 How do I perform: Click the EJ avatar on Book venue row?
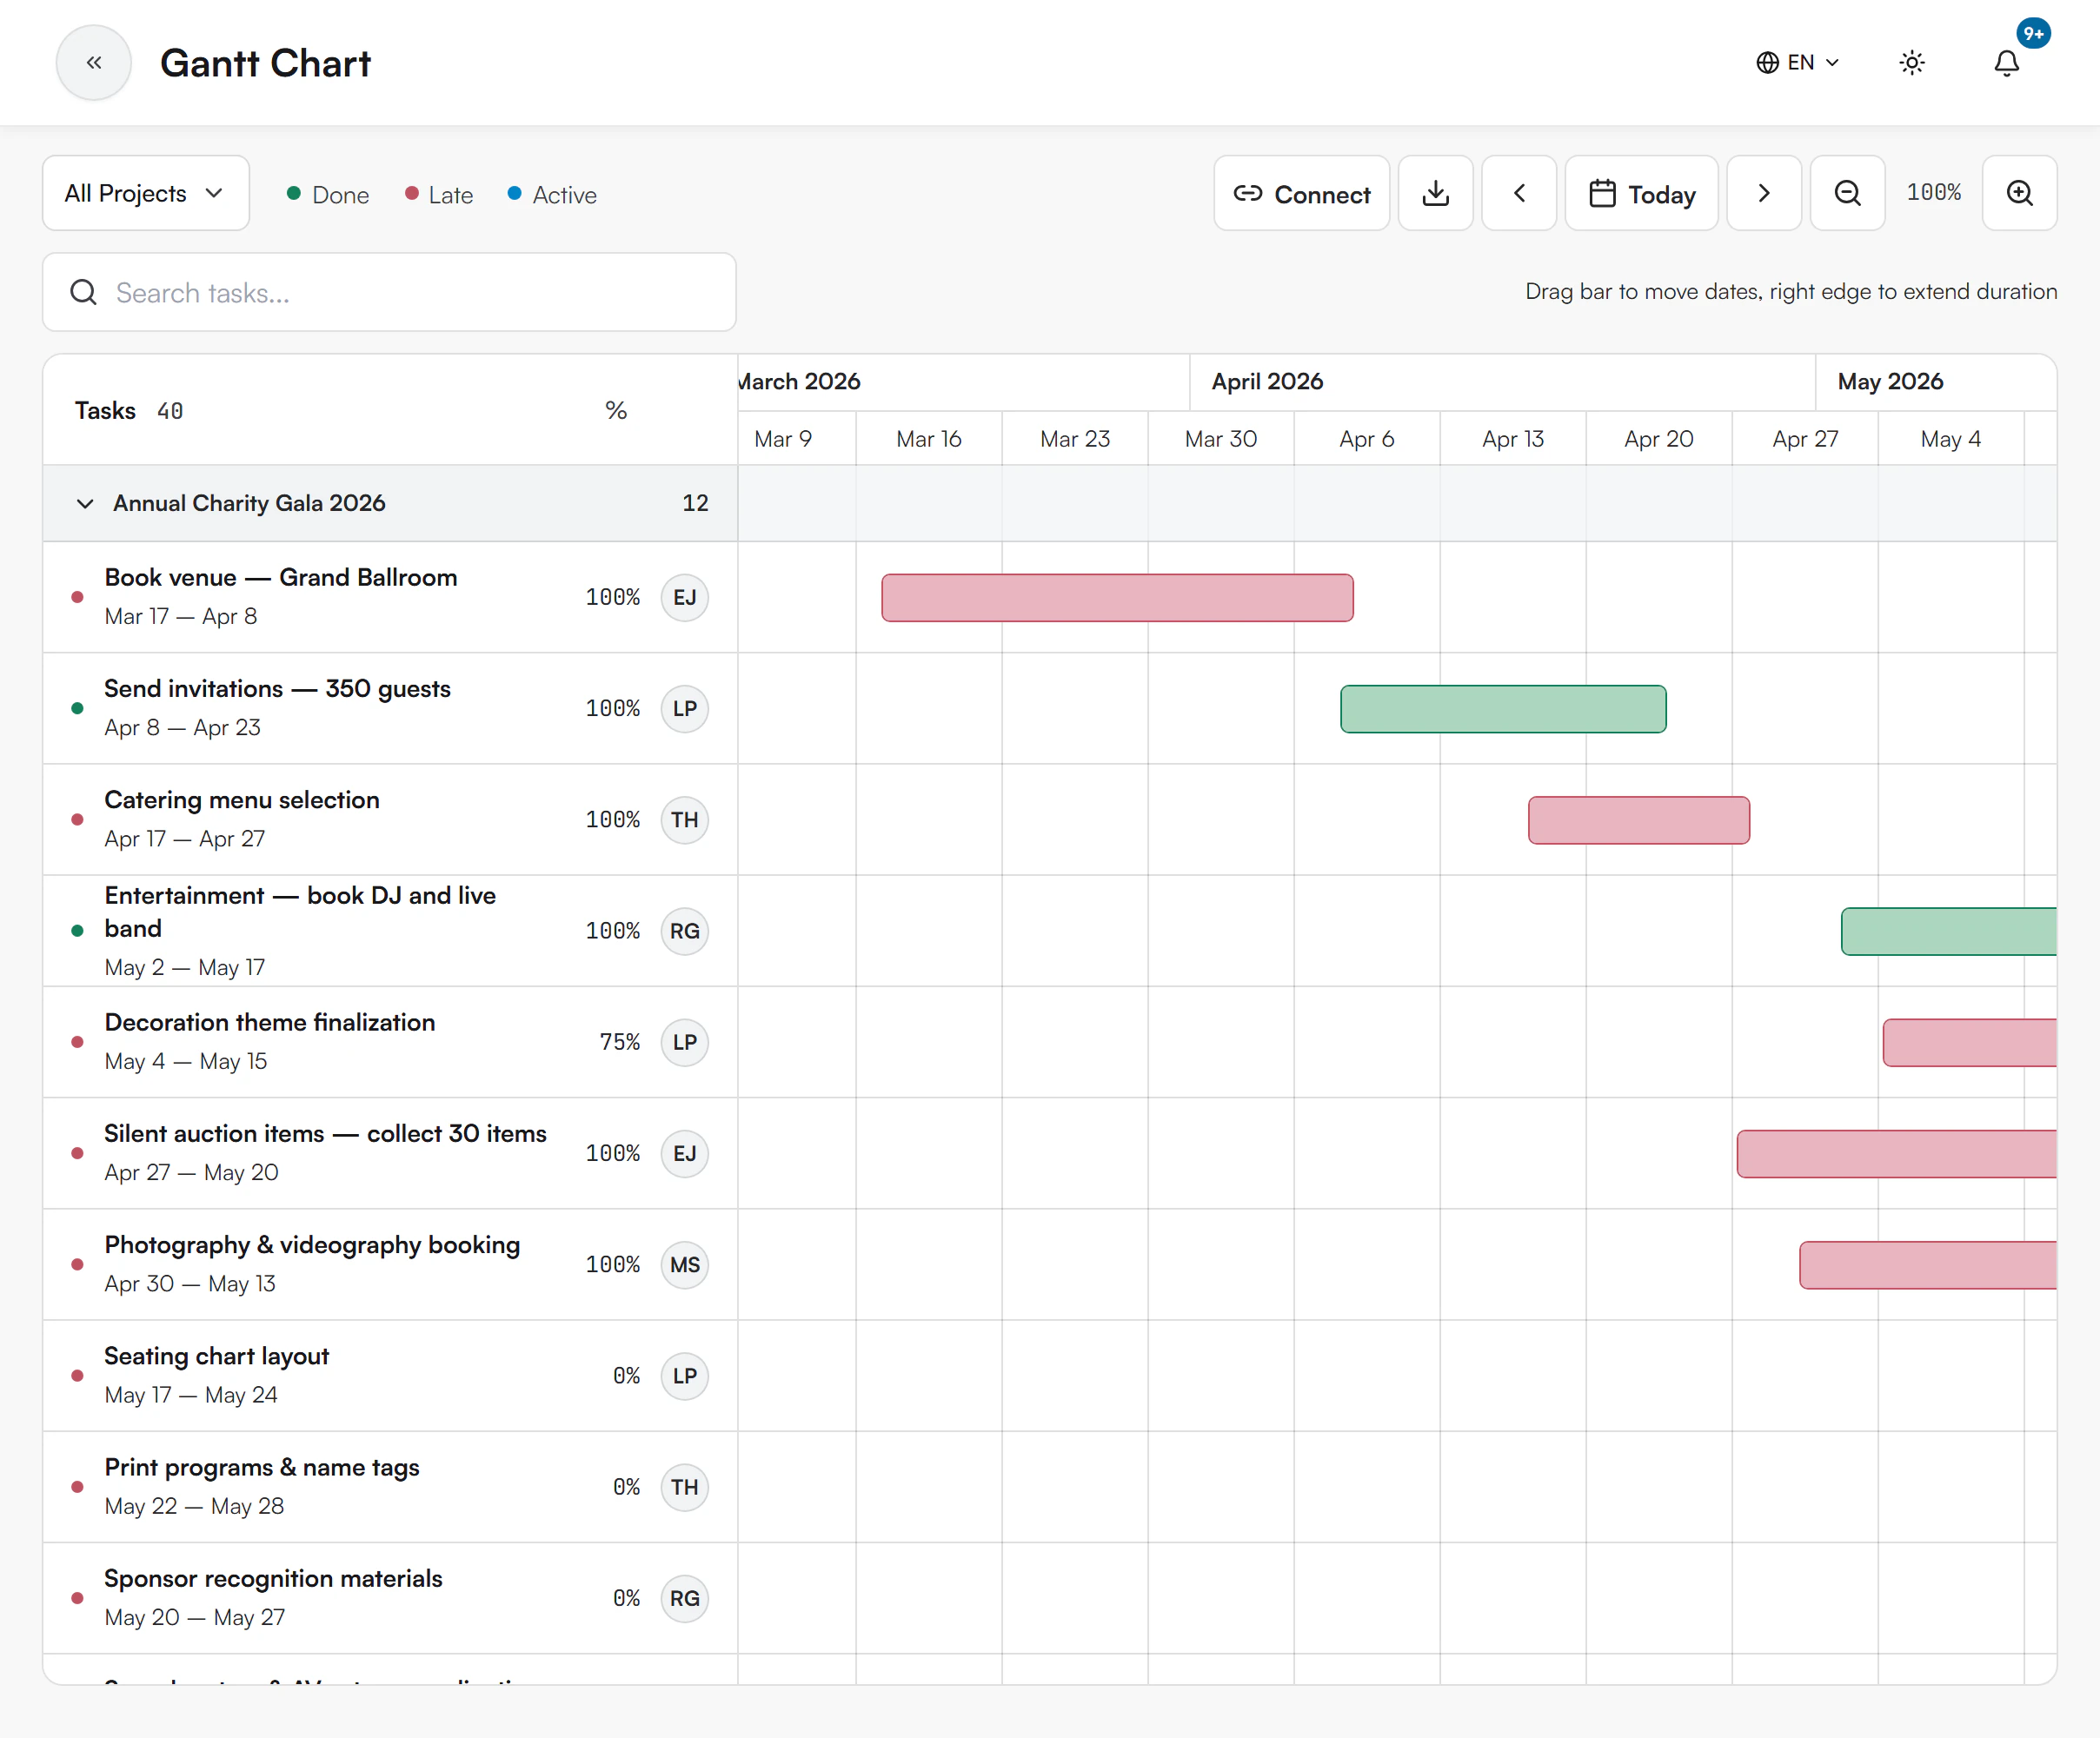(x=685, y=598)
